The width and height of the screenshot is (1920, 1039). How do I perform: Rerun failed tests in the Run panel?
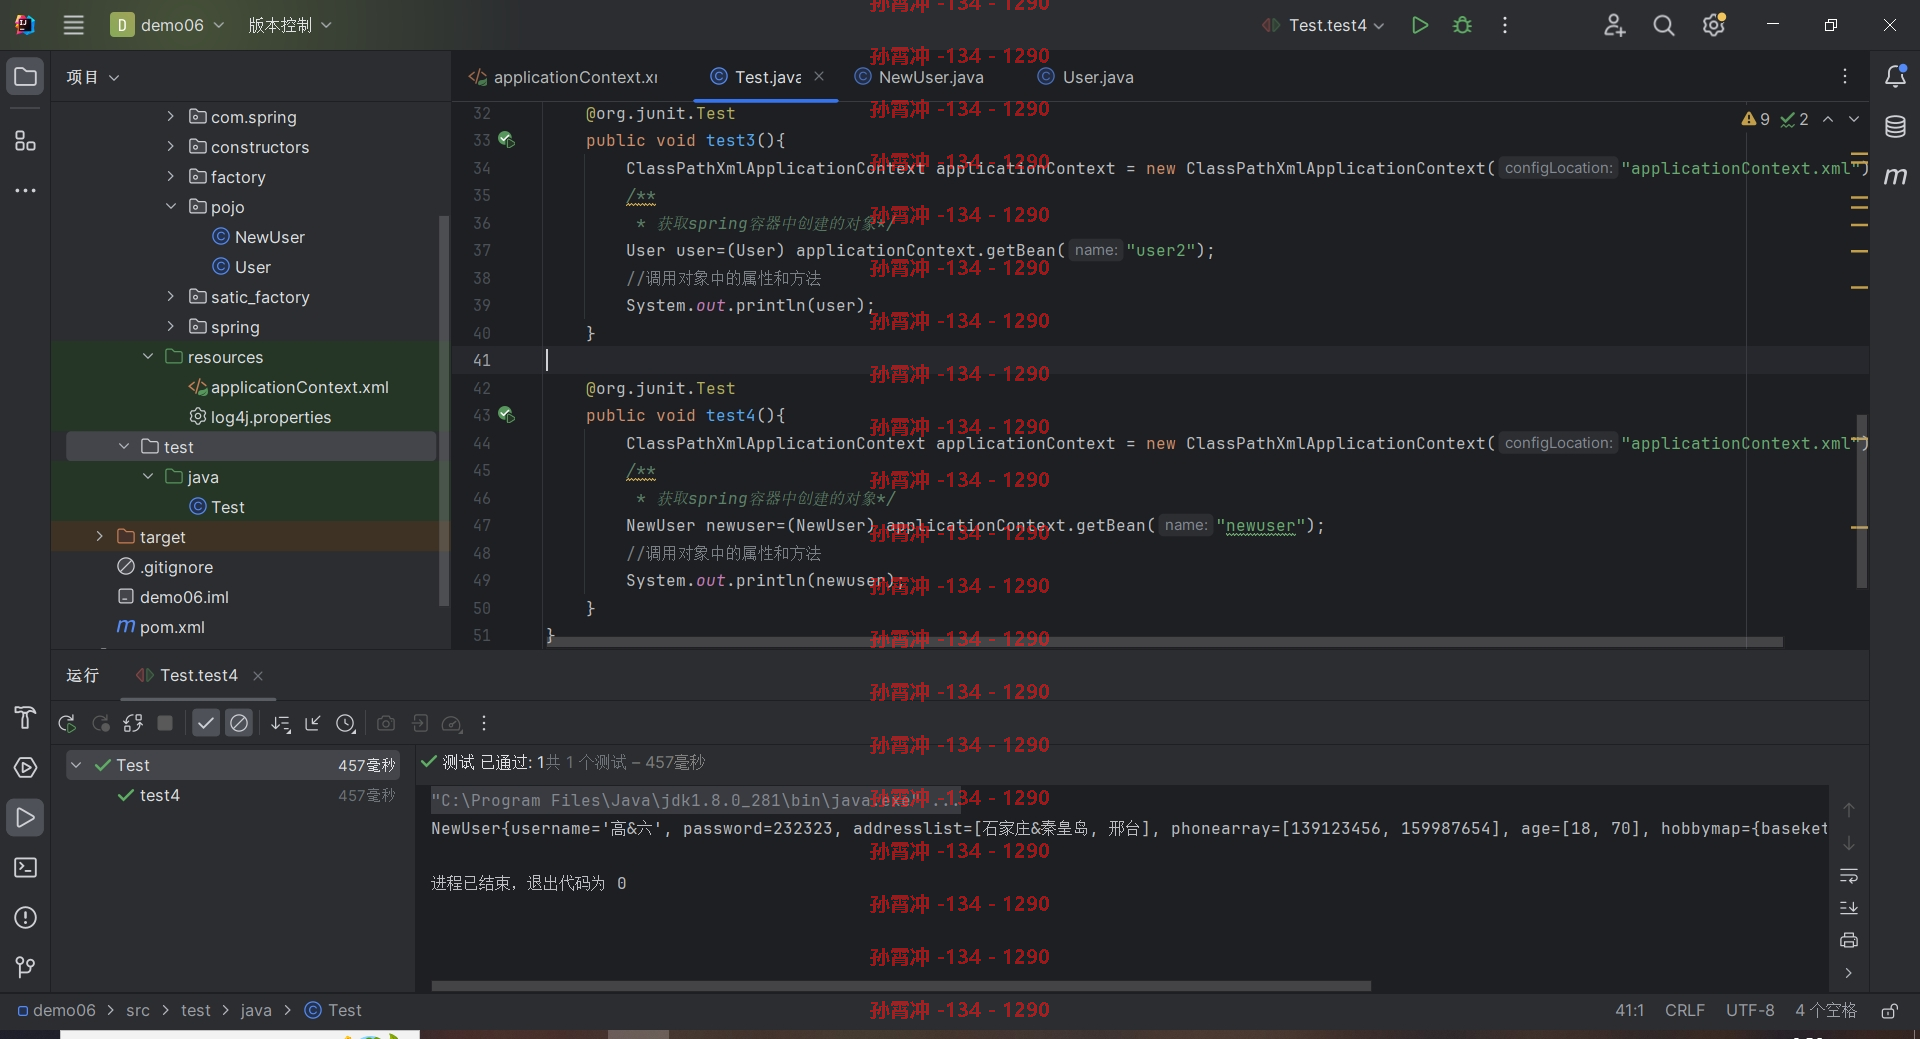[100, 723]
